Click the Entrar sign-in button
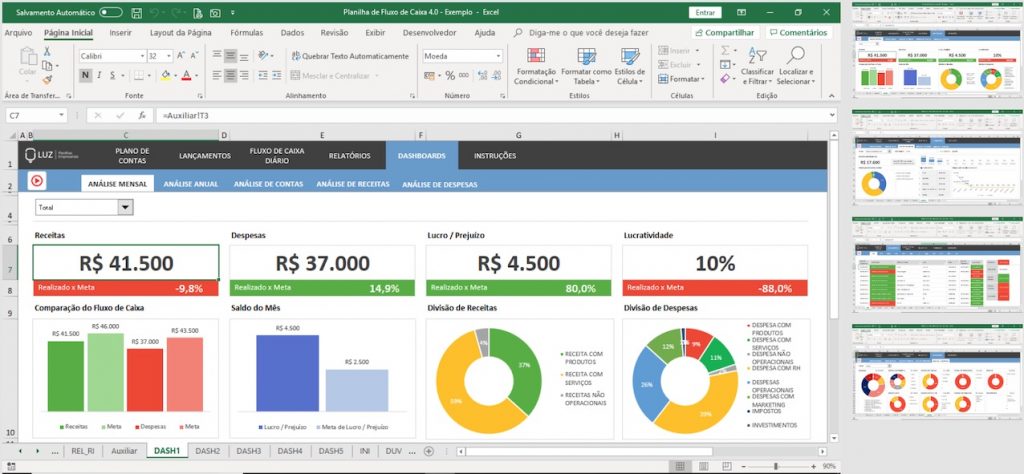Screen dimensions: 1024x474 [705, 12]
